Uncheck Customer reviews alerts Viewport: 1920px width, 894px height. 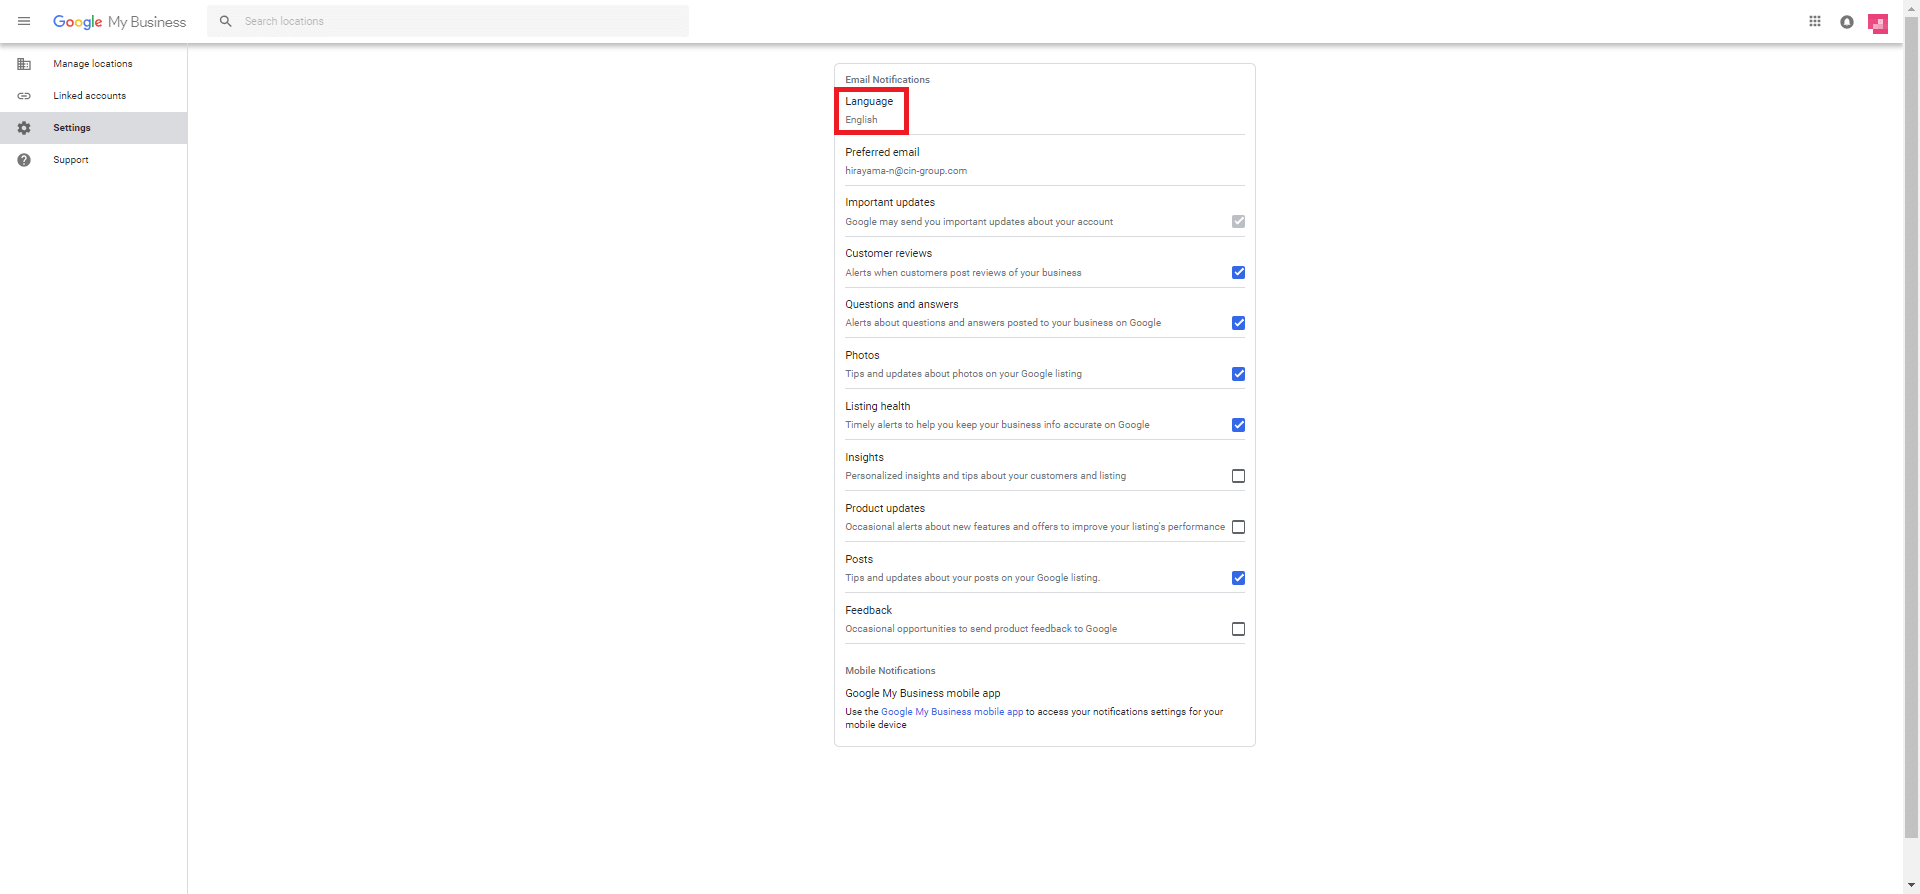point(1238,273)
